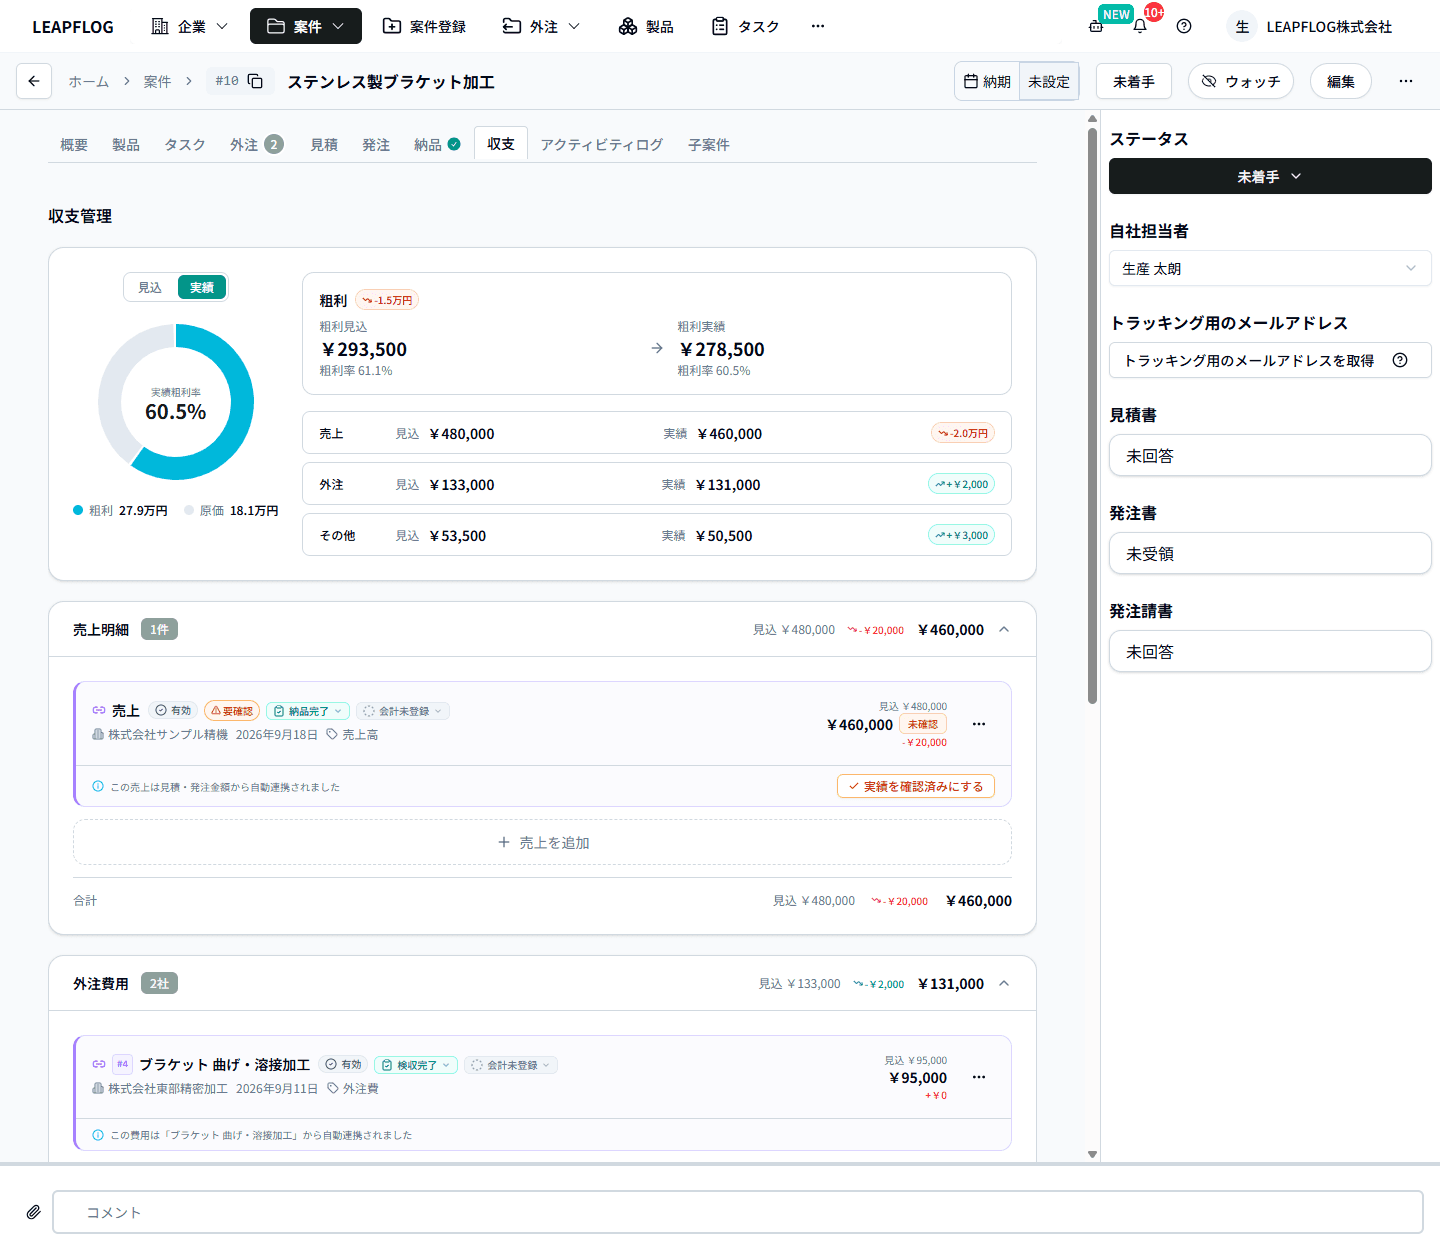
Task: Select the 実績 toggle option
Action: [x=202, y=287]
